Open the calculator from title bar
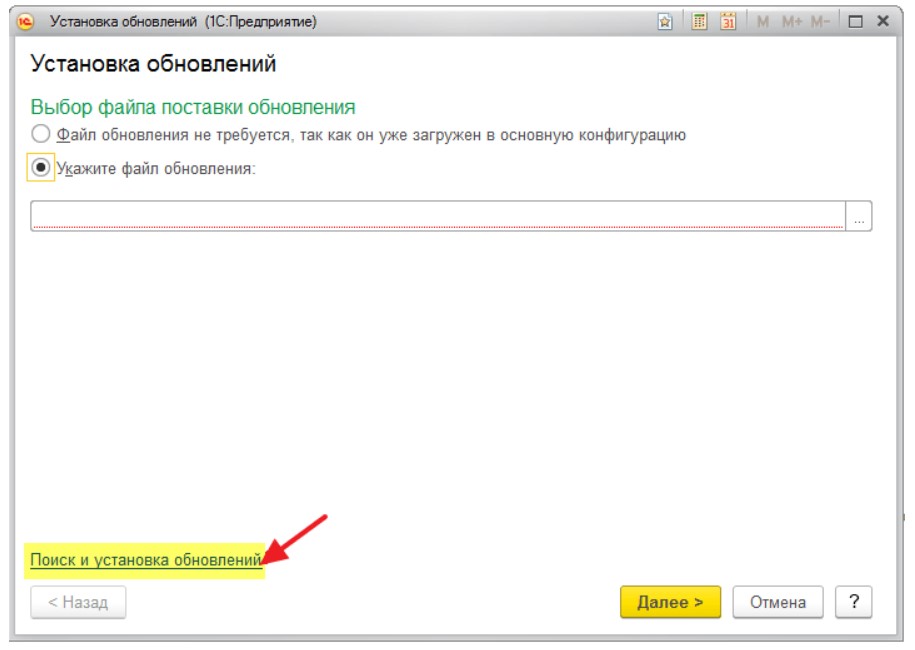This screenshot has width=915, height=650. (700, 21)
